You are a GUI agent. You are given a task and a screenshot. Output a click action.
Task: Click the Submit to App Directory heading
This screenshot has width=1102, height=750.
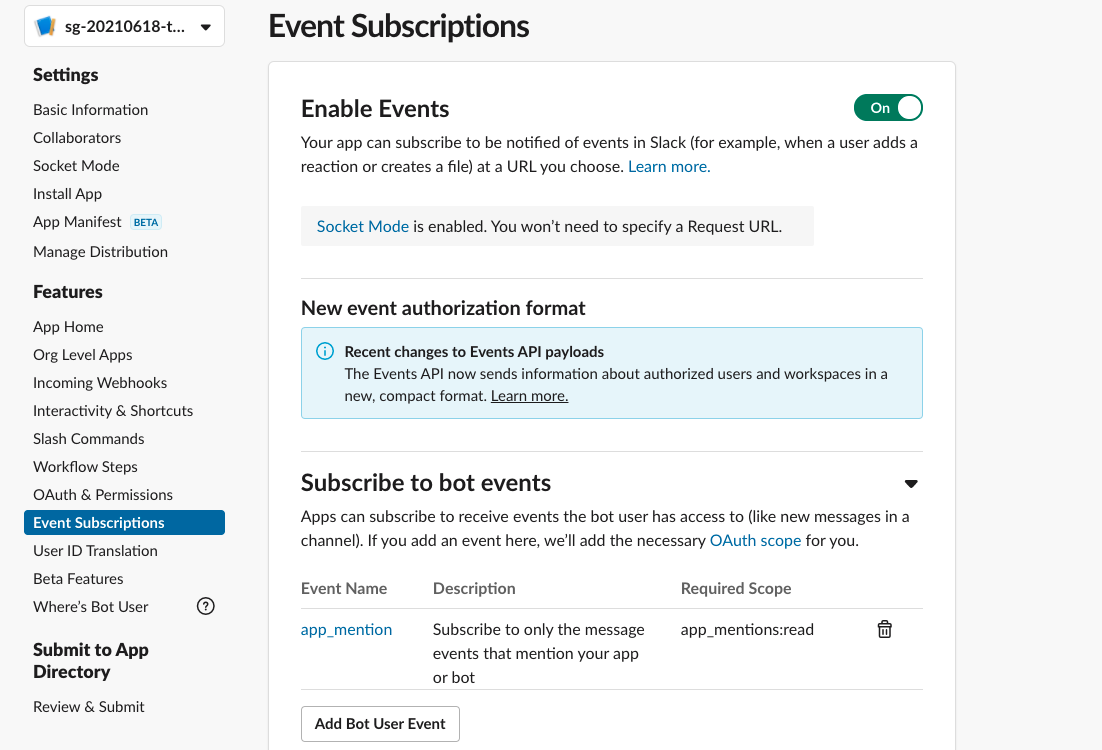coord(91,661)
